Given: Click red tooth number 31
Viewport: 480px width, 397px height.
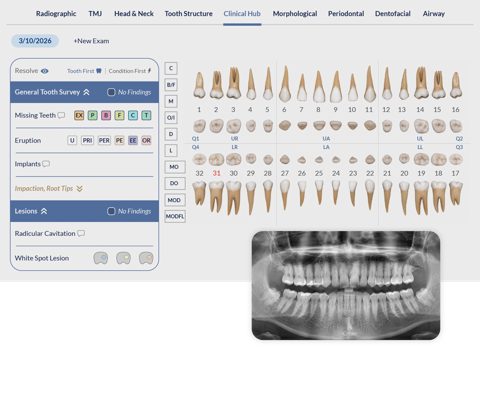Looking at the screenshot, I should (x=217, y=173).
